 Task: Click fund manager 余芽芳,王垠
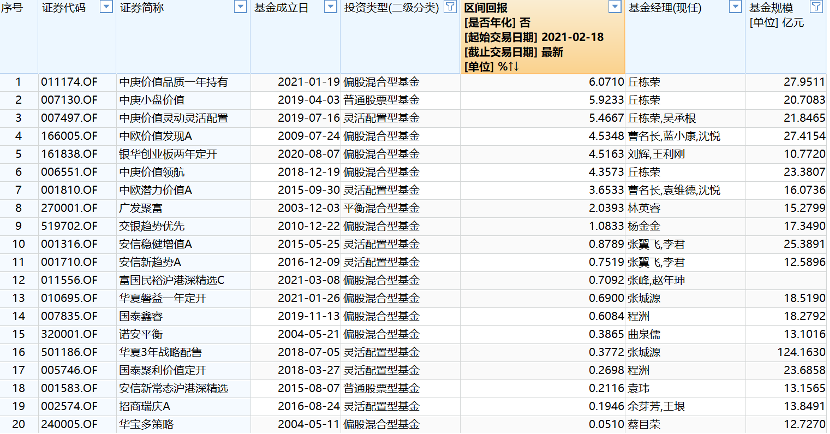656,406
